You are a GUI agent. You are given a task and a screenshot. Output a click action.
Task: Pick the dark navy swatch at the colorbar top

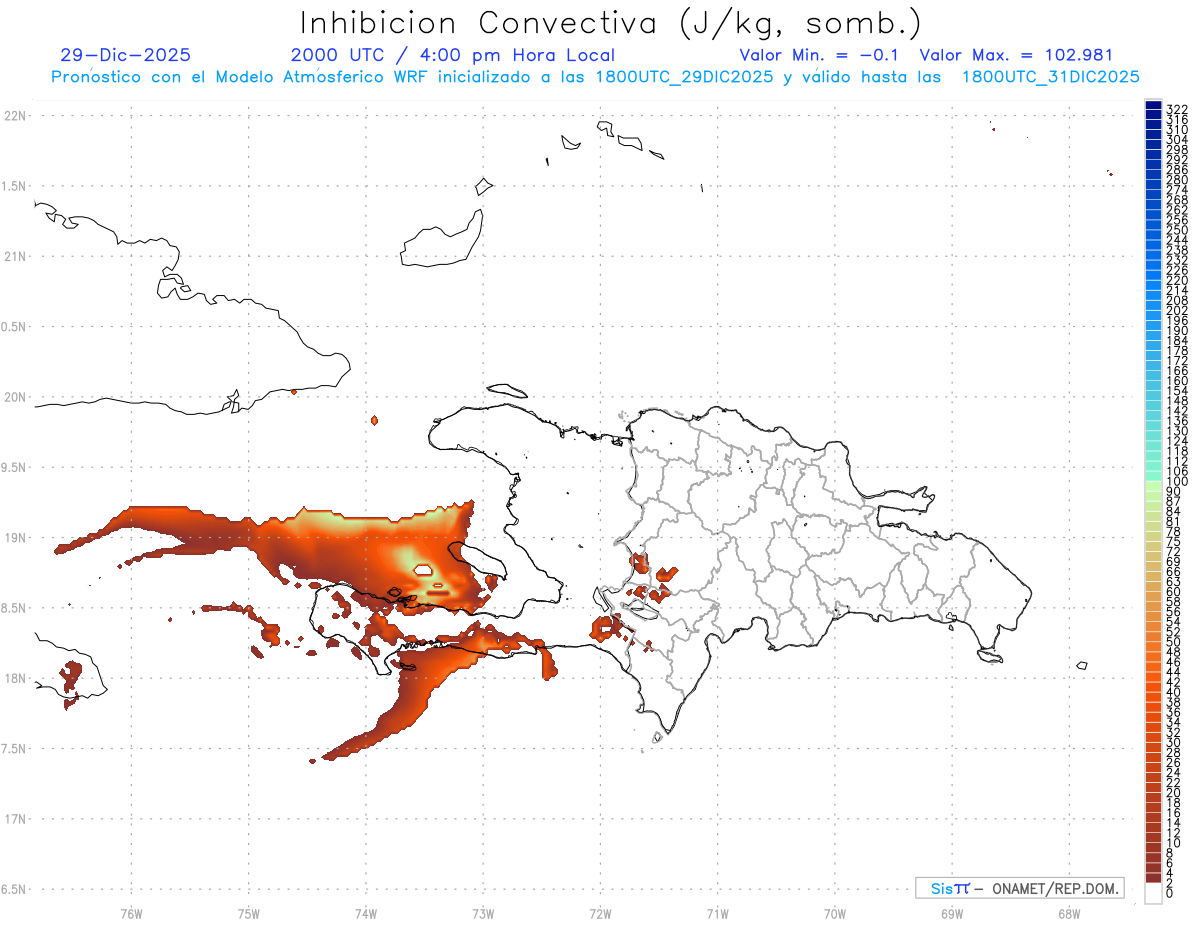pos(1153,105)
